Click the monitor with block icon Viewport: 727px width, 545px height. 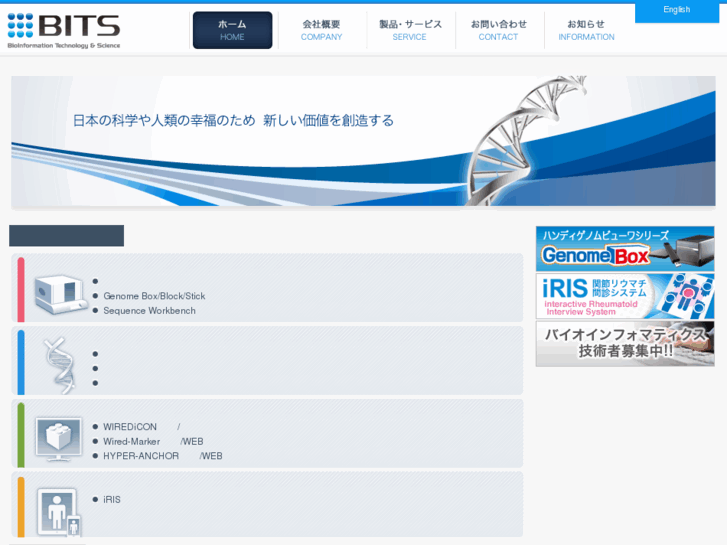pyautogui.click(x=59, y=439)
